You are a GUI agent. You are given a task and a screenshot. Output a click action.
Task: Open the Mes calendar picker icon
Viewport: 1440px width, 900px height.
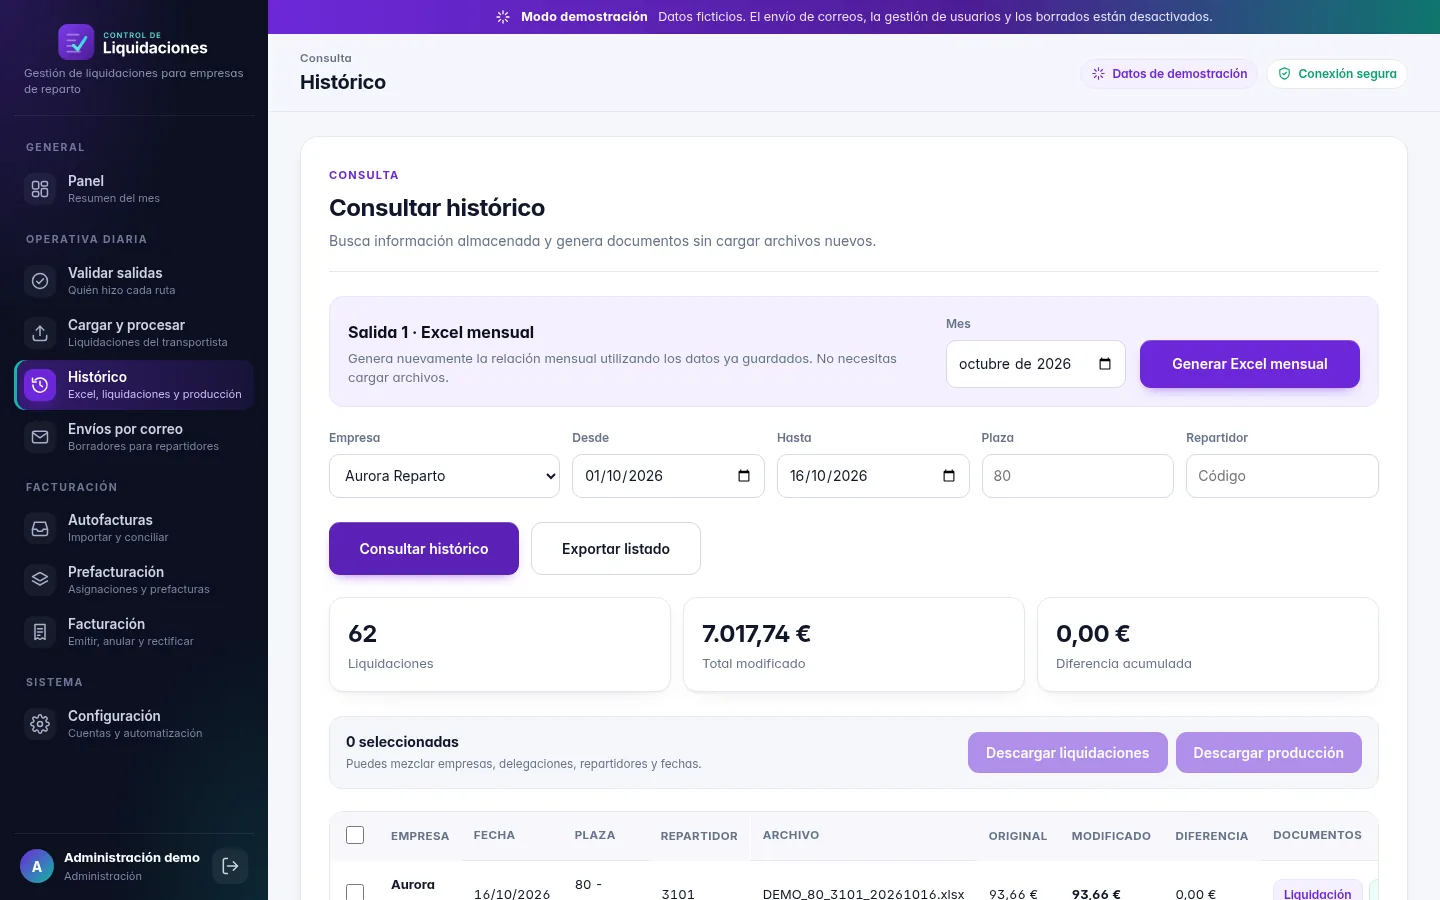tap(1105, 364)
